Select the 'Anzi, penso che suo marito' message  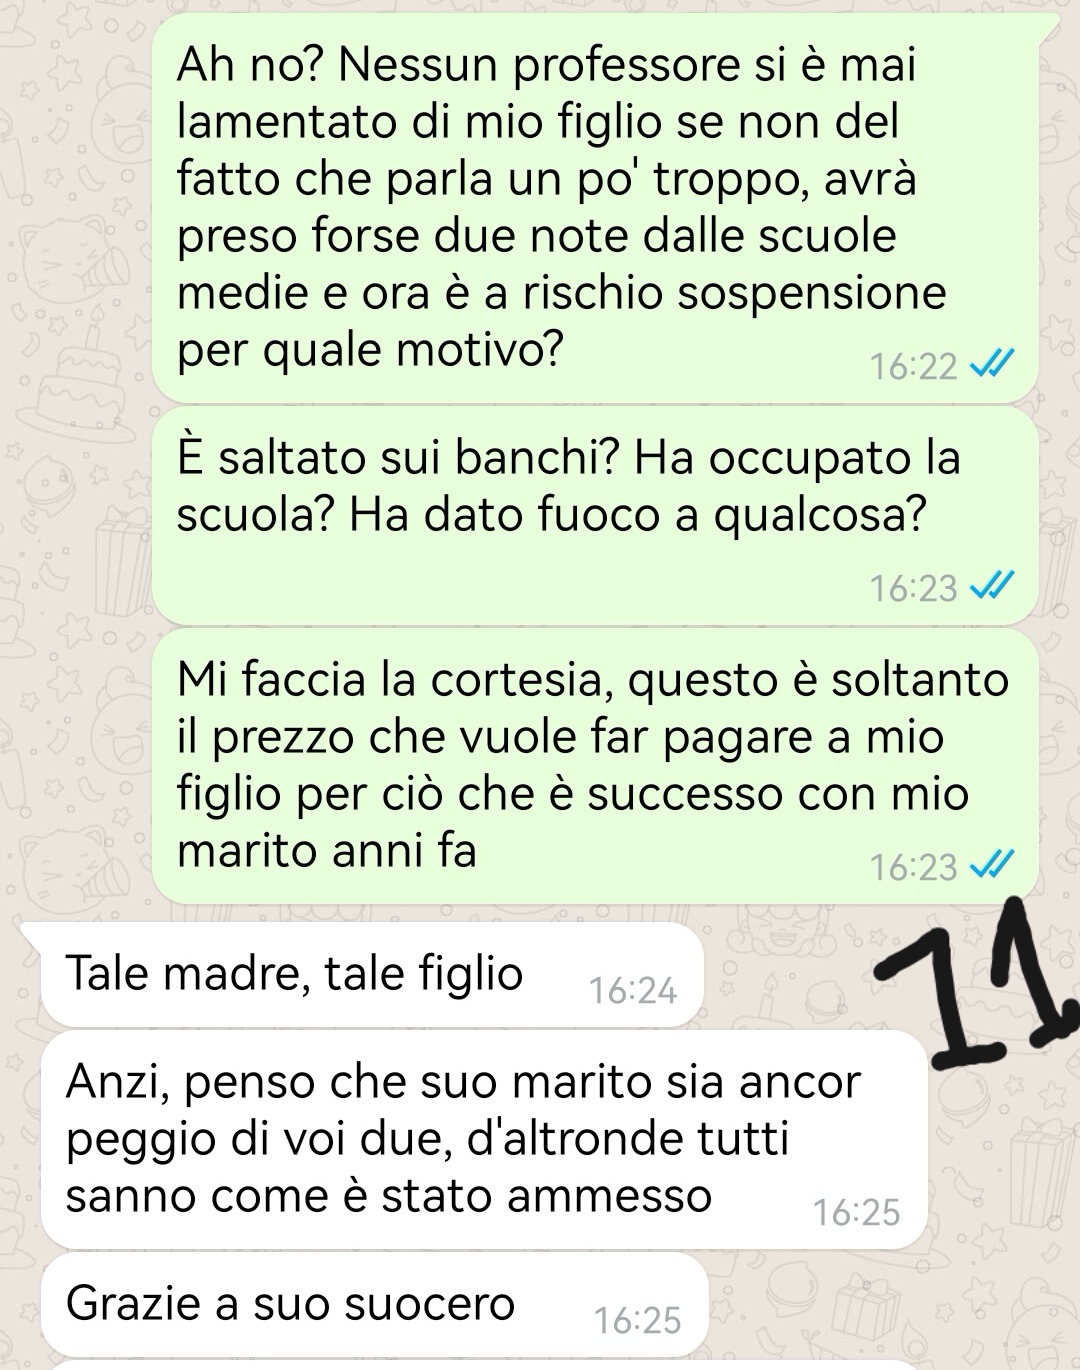tap(484, 1140)
